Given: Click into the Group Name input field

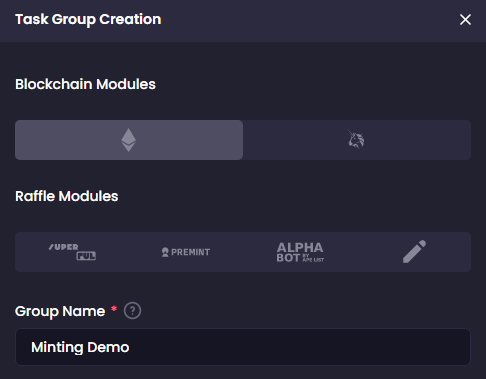Looking at the screenshot, I should 243,347.
